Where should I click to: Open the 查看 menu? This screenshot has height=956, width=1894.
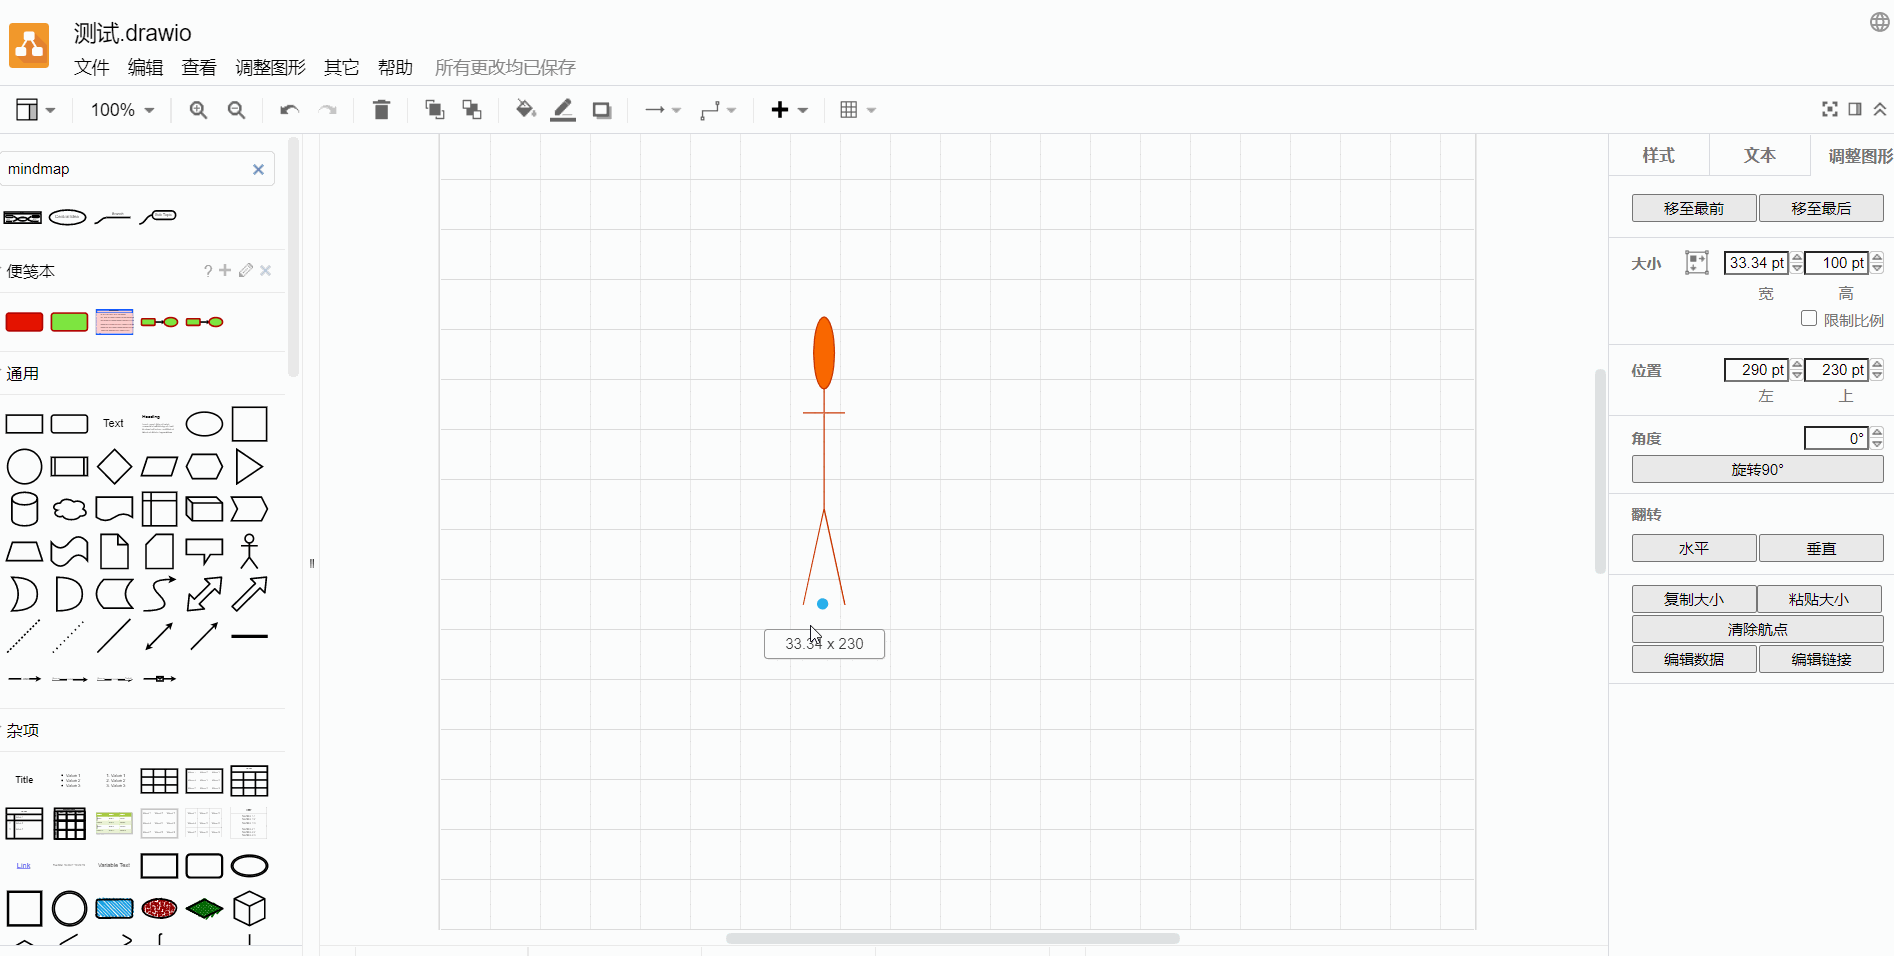199,67
